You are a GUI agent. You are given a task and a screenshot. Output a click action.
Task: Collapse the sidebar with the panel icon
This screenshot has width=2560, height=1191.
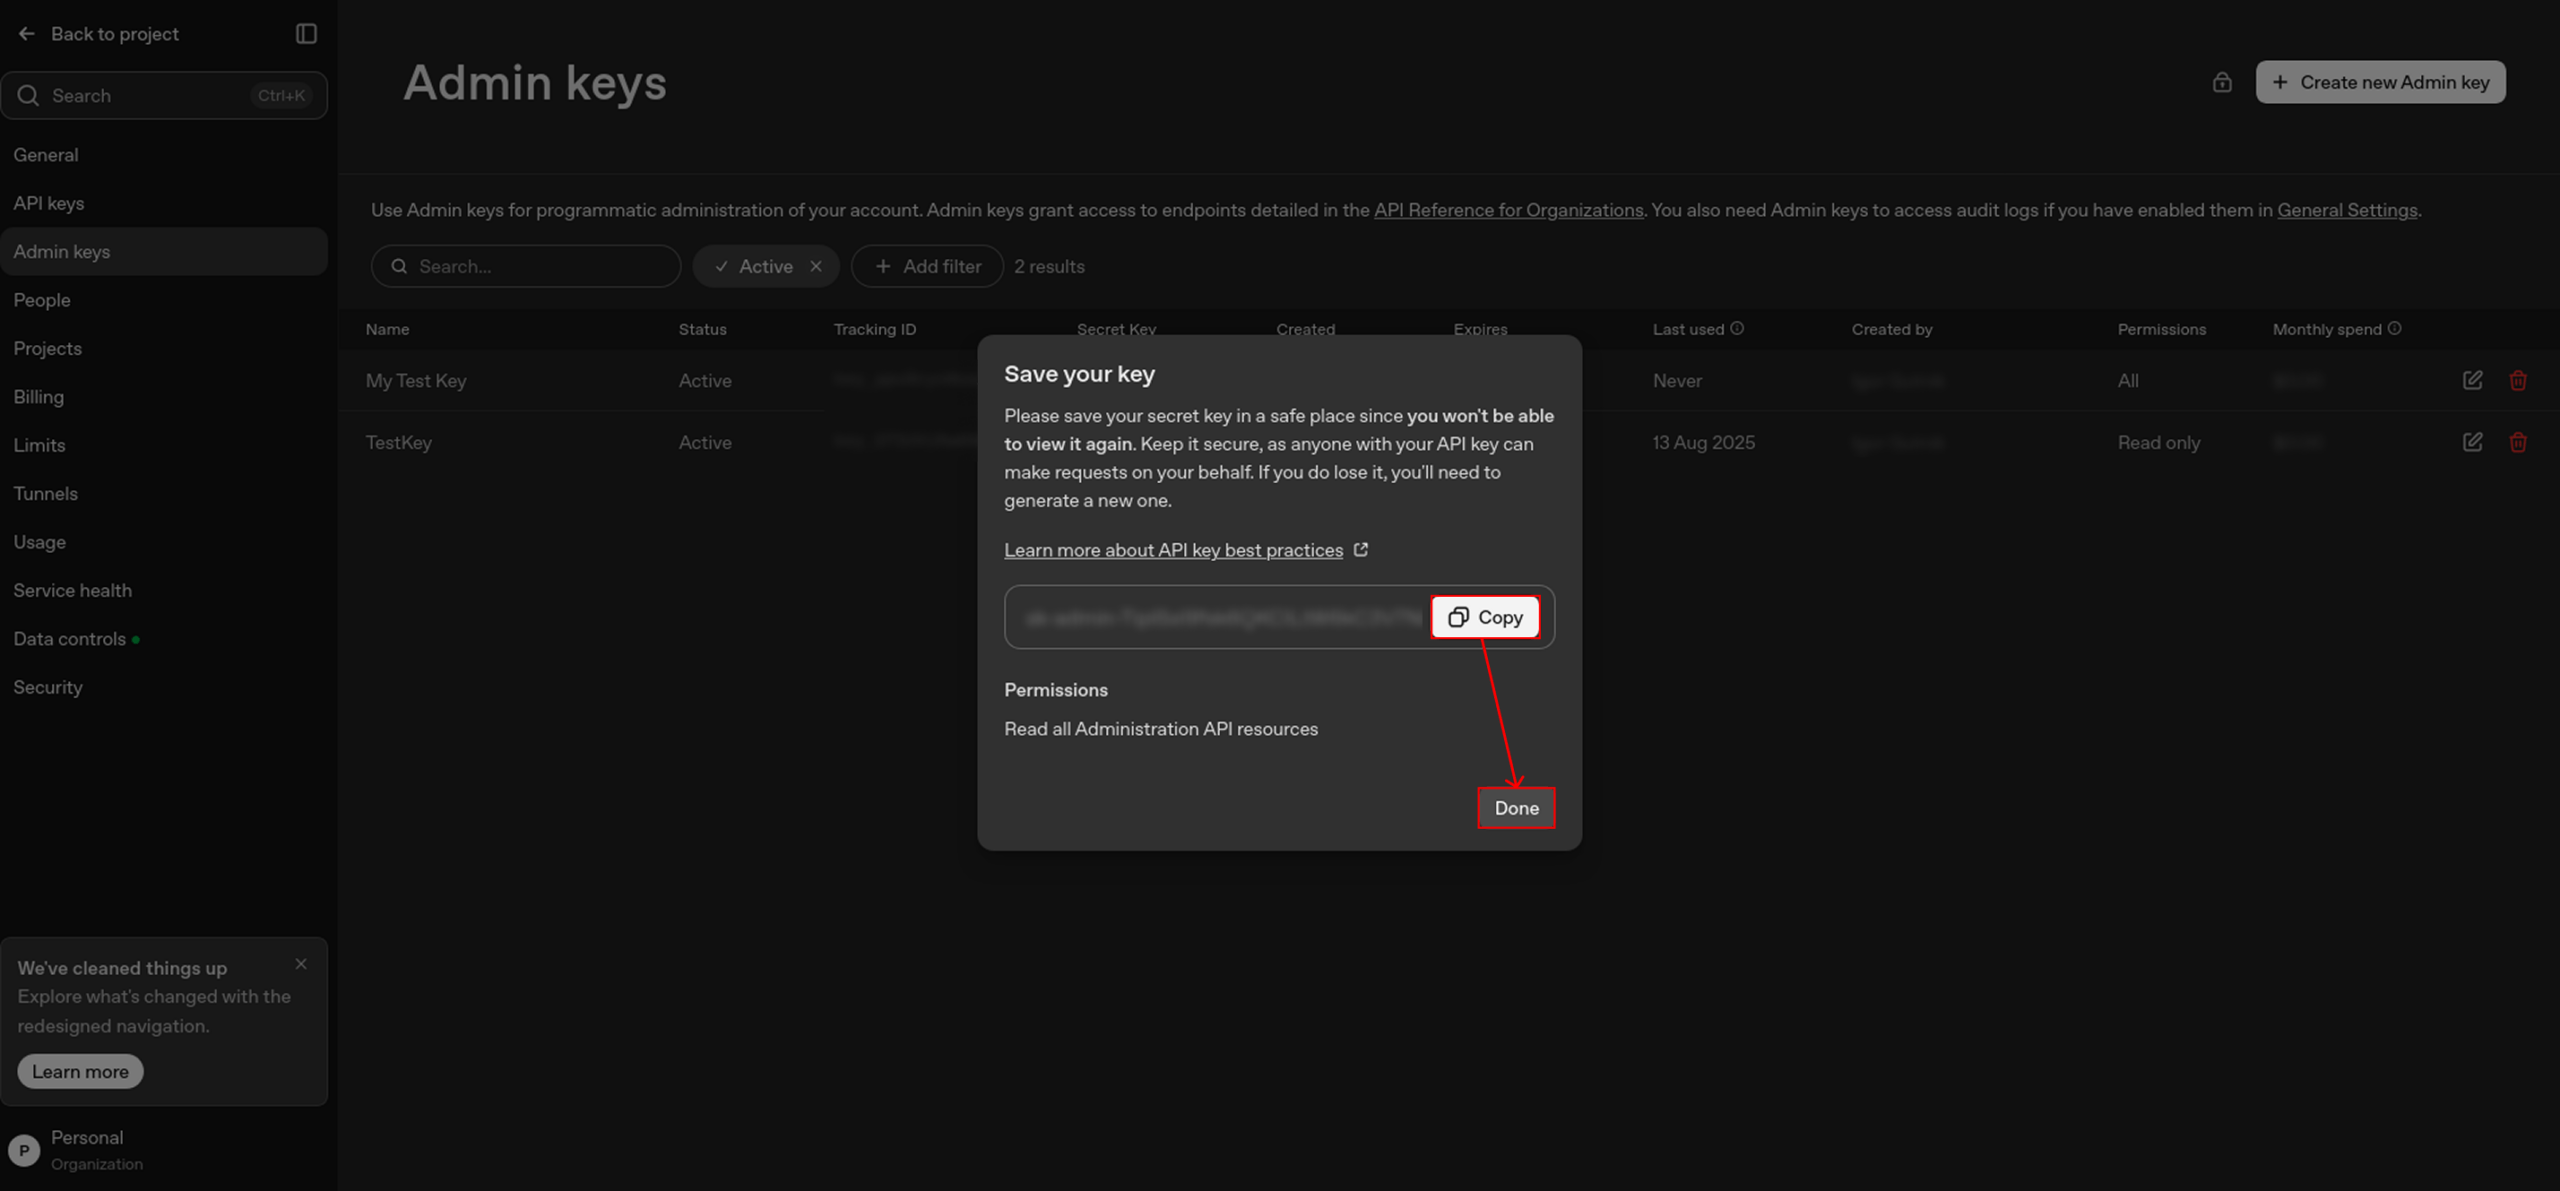point(306,34)
